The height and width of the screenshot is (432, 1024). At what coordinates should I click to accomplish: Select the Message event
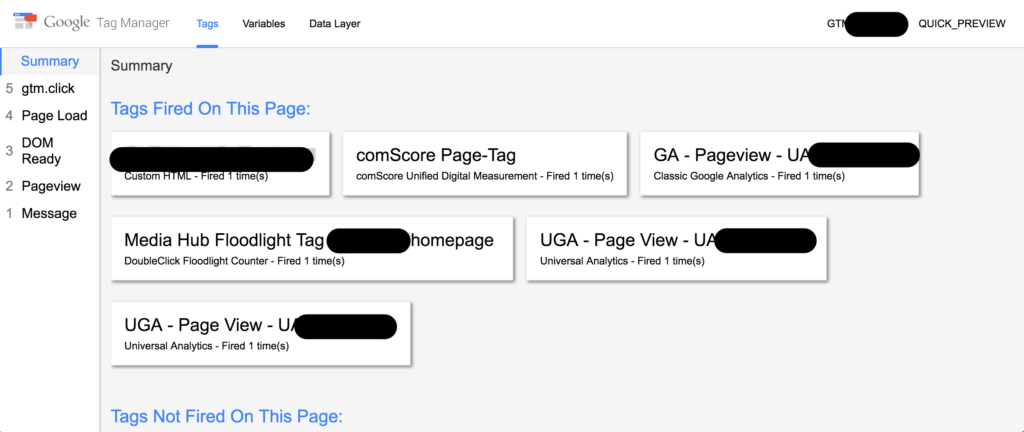50,213
